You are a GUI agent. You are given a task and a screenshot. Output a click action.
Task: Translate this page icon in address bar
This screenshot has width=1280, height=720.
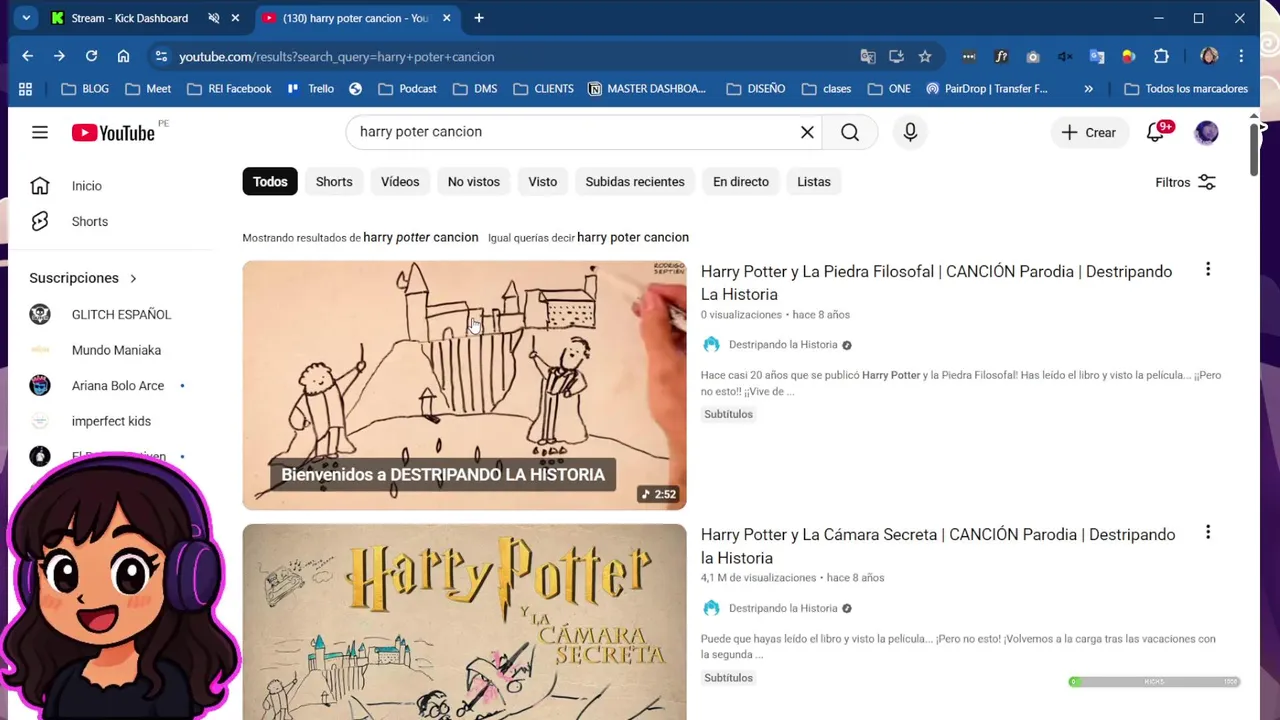point(867,56)
